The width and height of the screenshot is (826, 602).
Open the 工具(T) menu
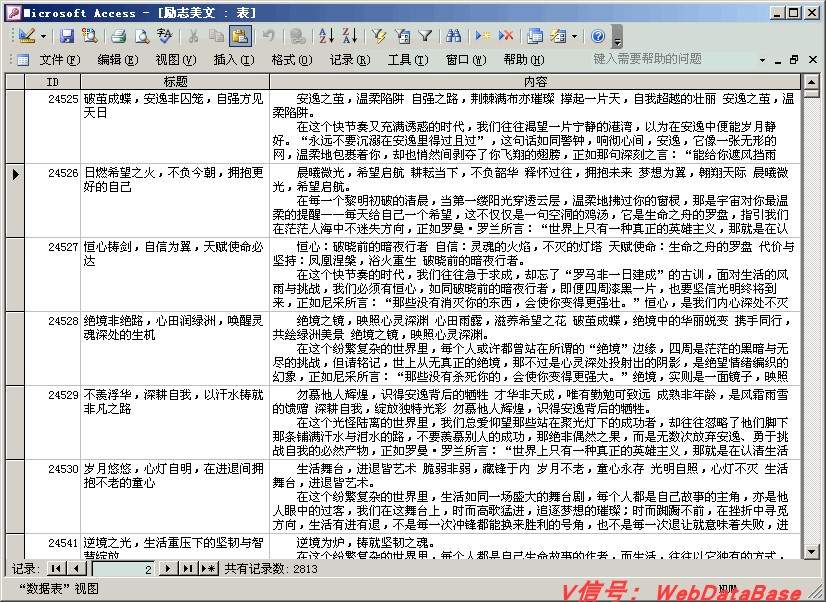(408, 60)
